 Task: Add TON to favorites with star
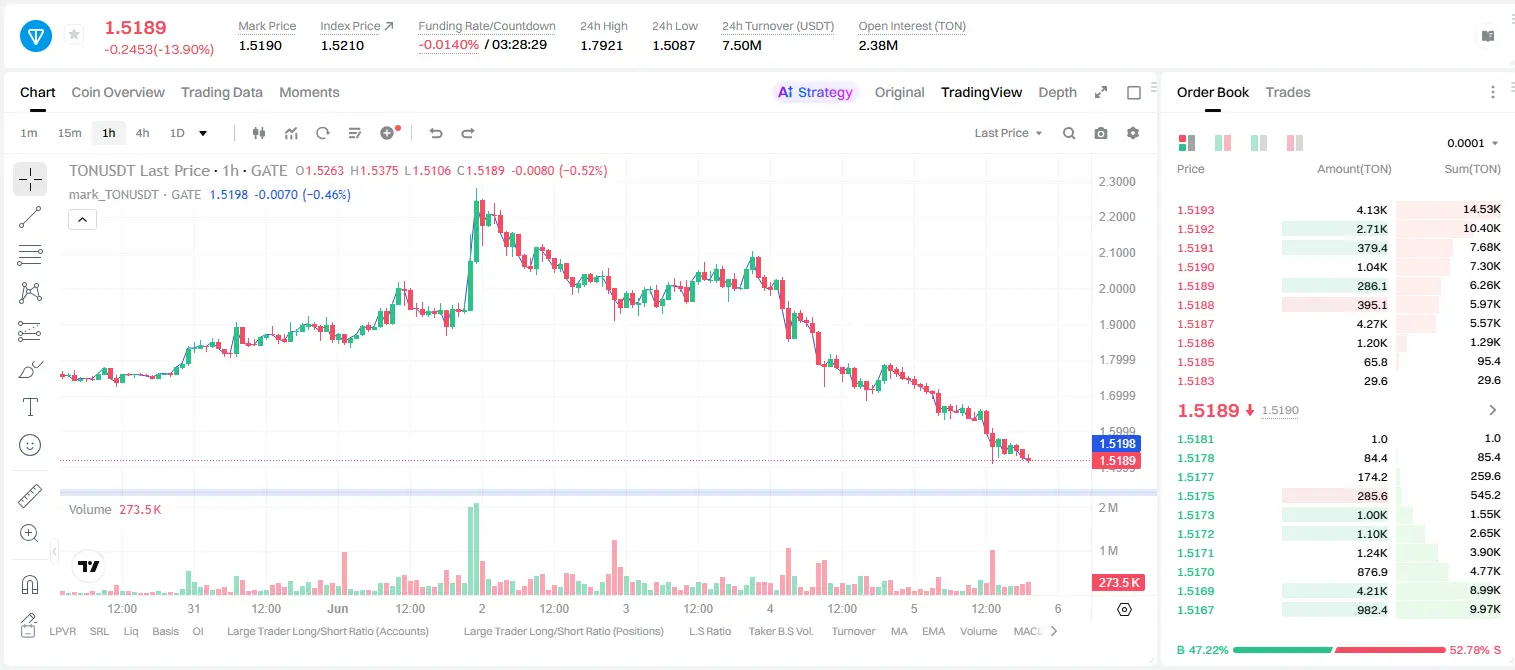click(74, 35)
